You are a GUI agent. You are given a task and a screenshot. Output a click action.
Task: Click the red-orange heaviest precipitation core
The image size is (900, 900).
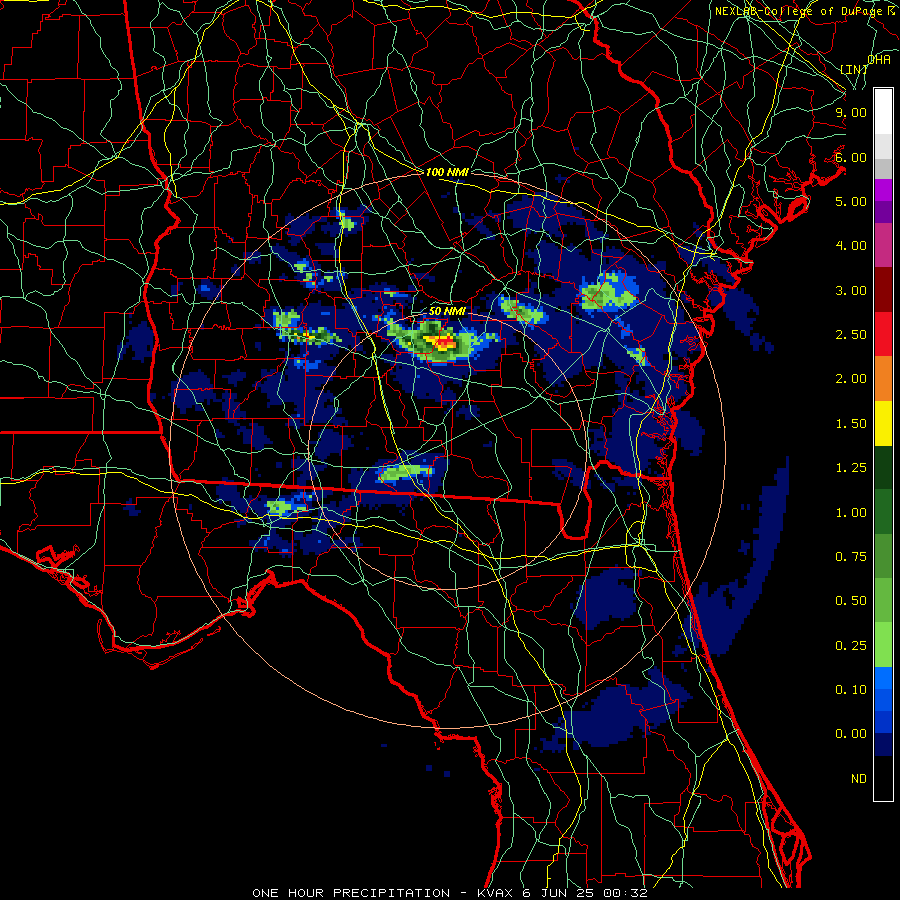(x=445, y=344)
